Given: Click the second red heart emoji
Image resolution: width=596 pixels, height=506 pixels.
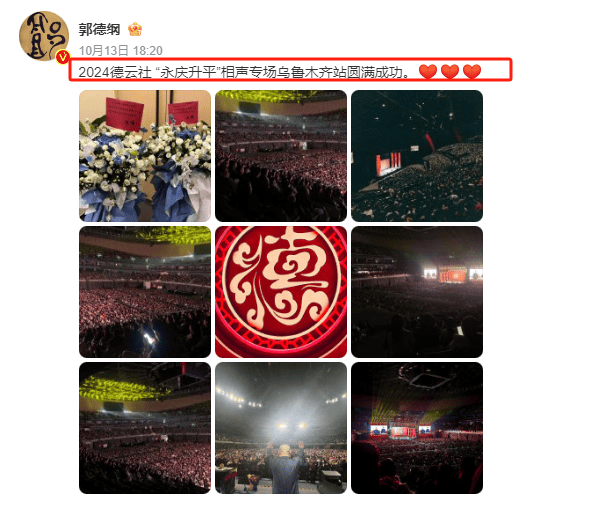Looking at the screenshot, I should [450, 71].
